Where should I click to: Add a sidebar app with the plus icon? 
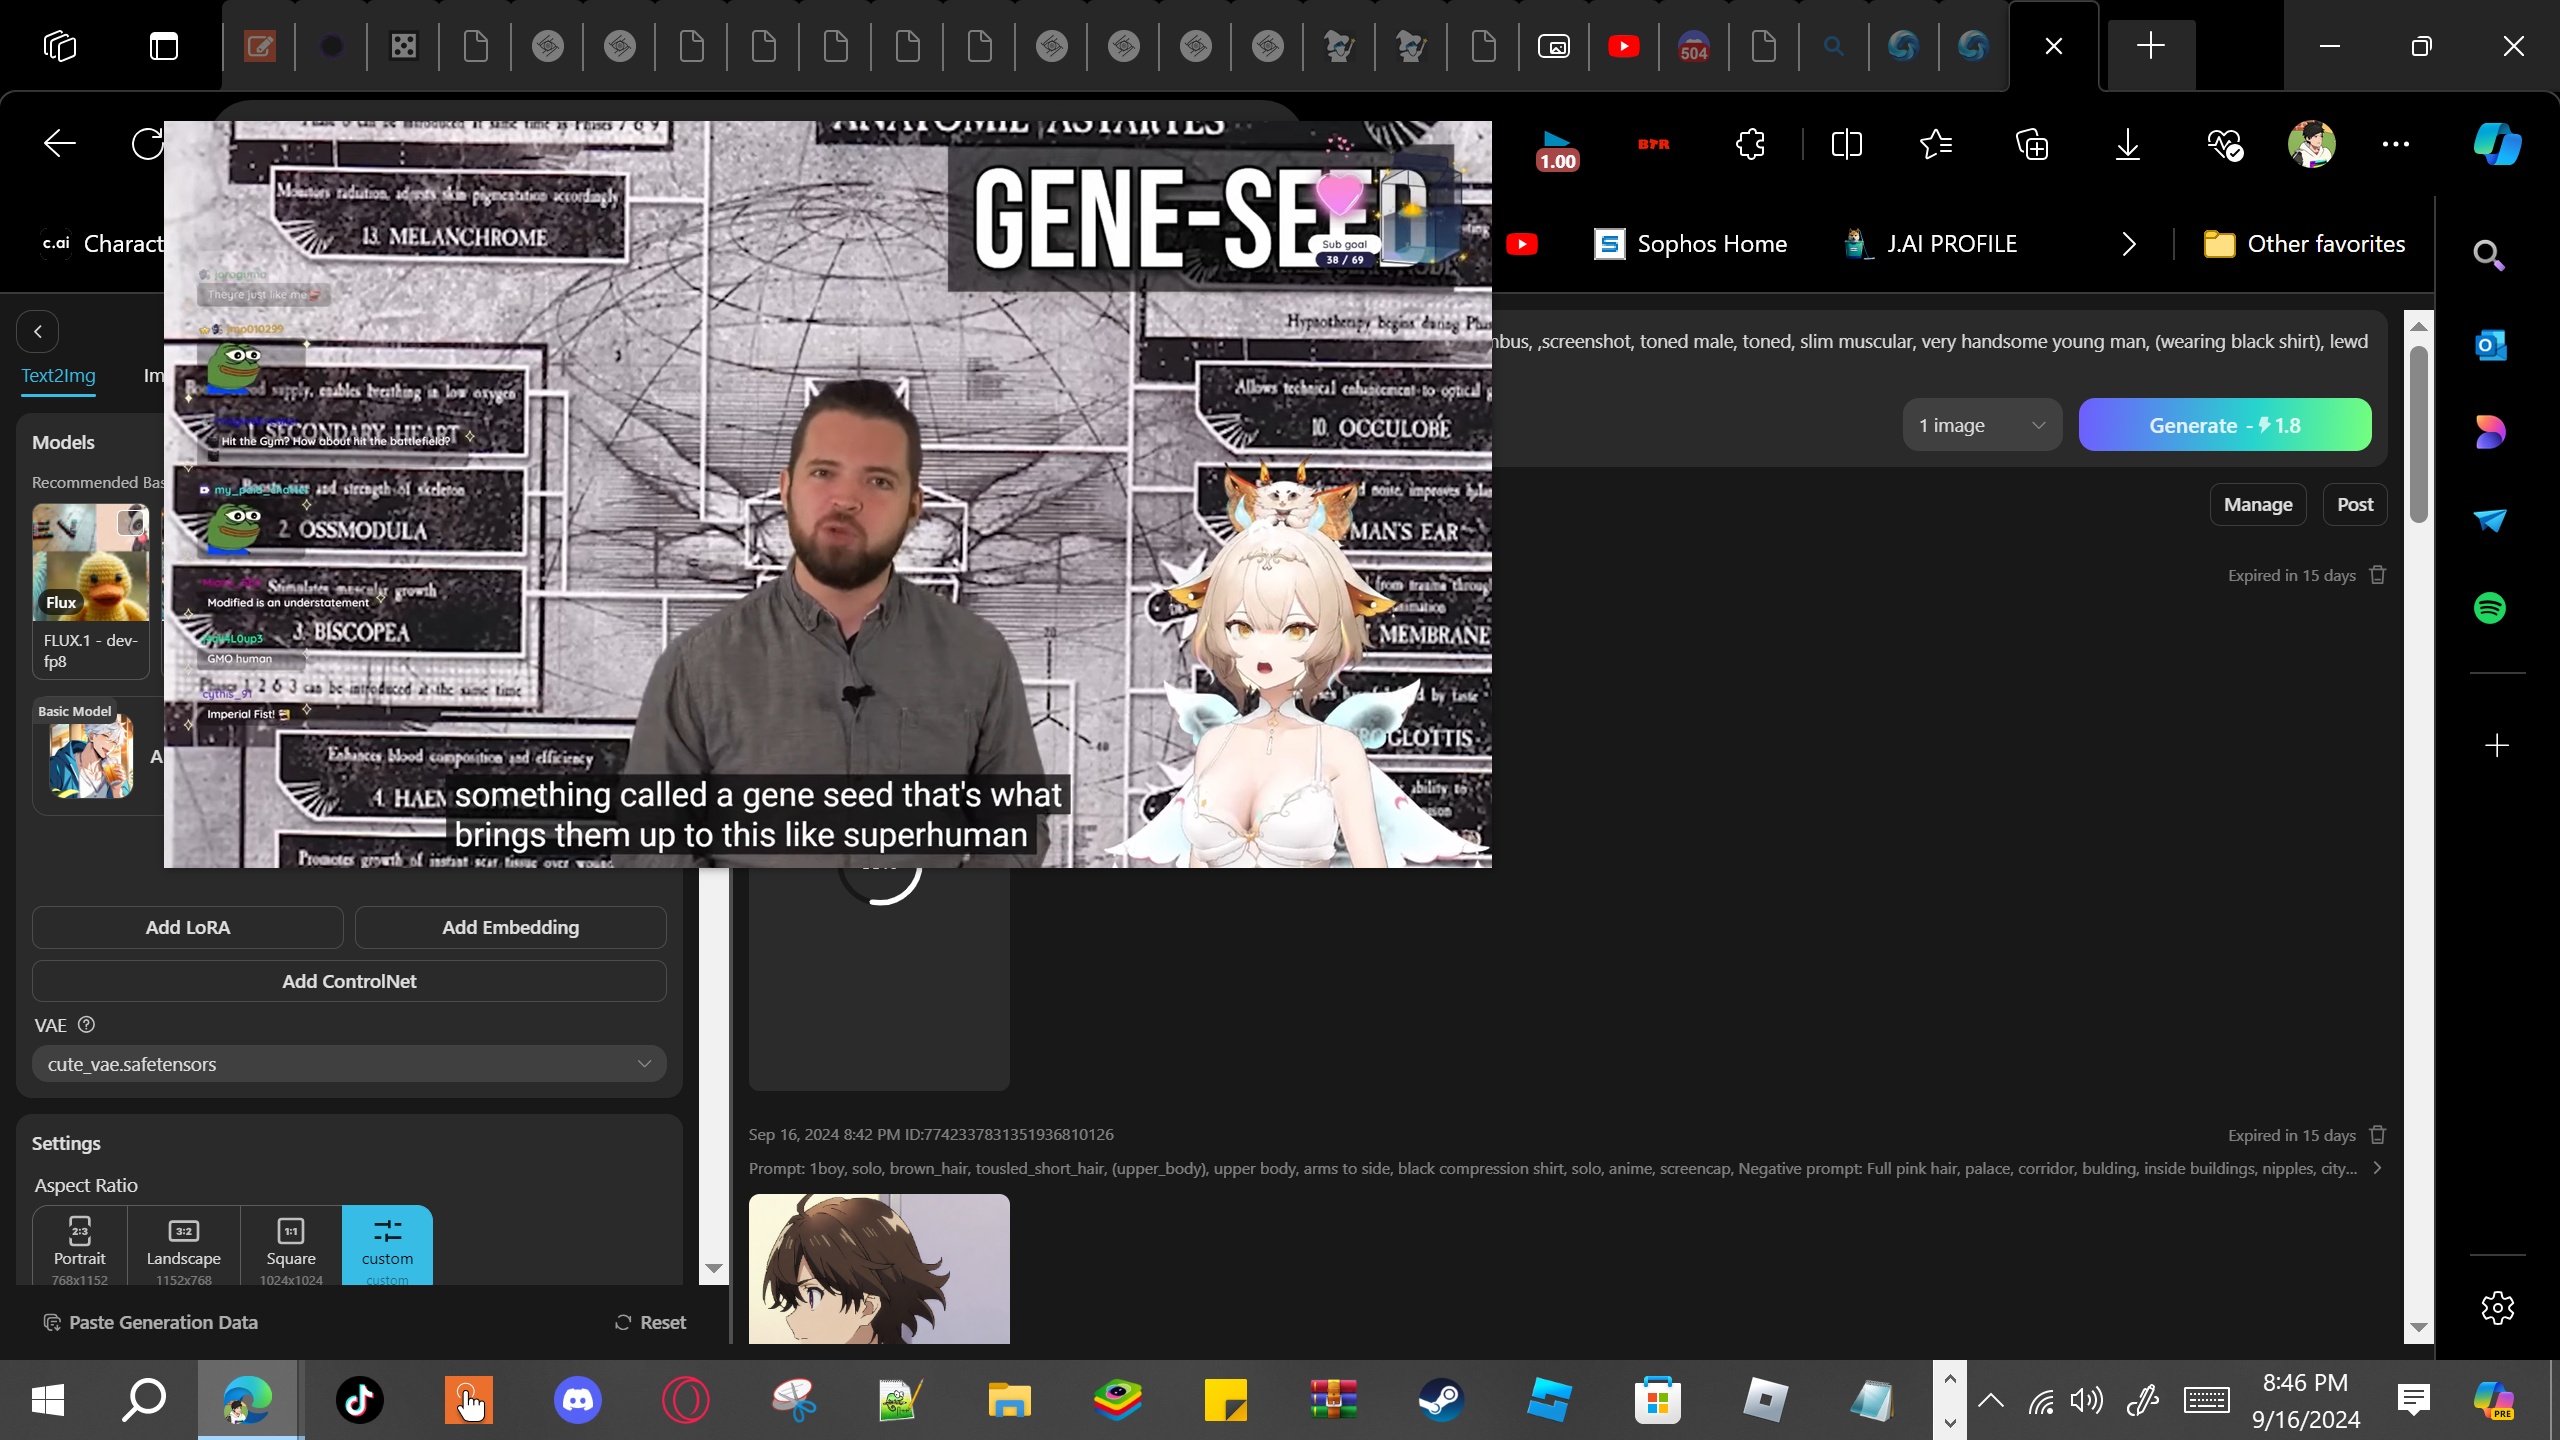(2497, 746)
